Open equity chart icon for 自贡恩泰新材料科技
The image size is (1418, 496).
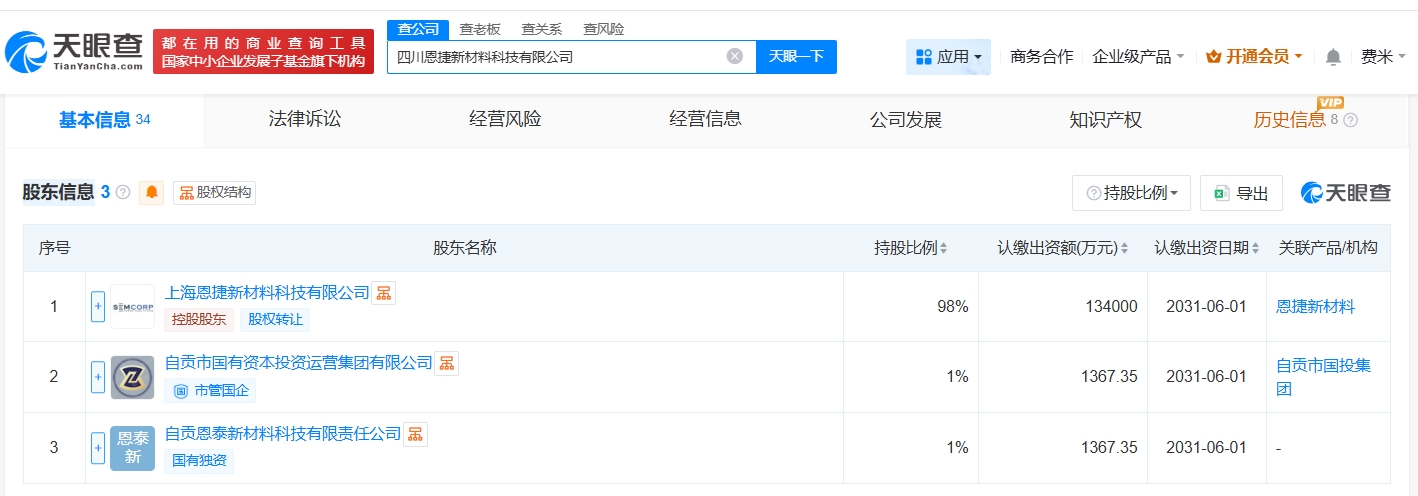pos(415,434)
